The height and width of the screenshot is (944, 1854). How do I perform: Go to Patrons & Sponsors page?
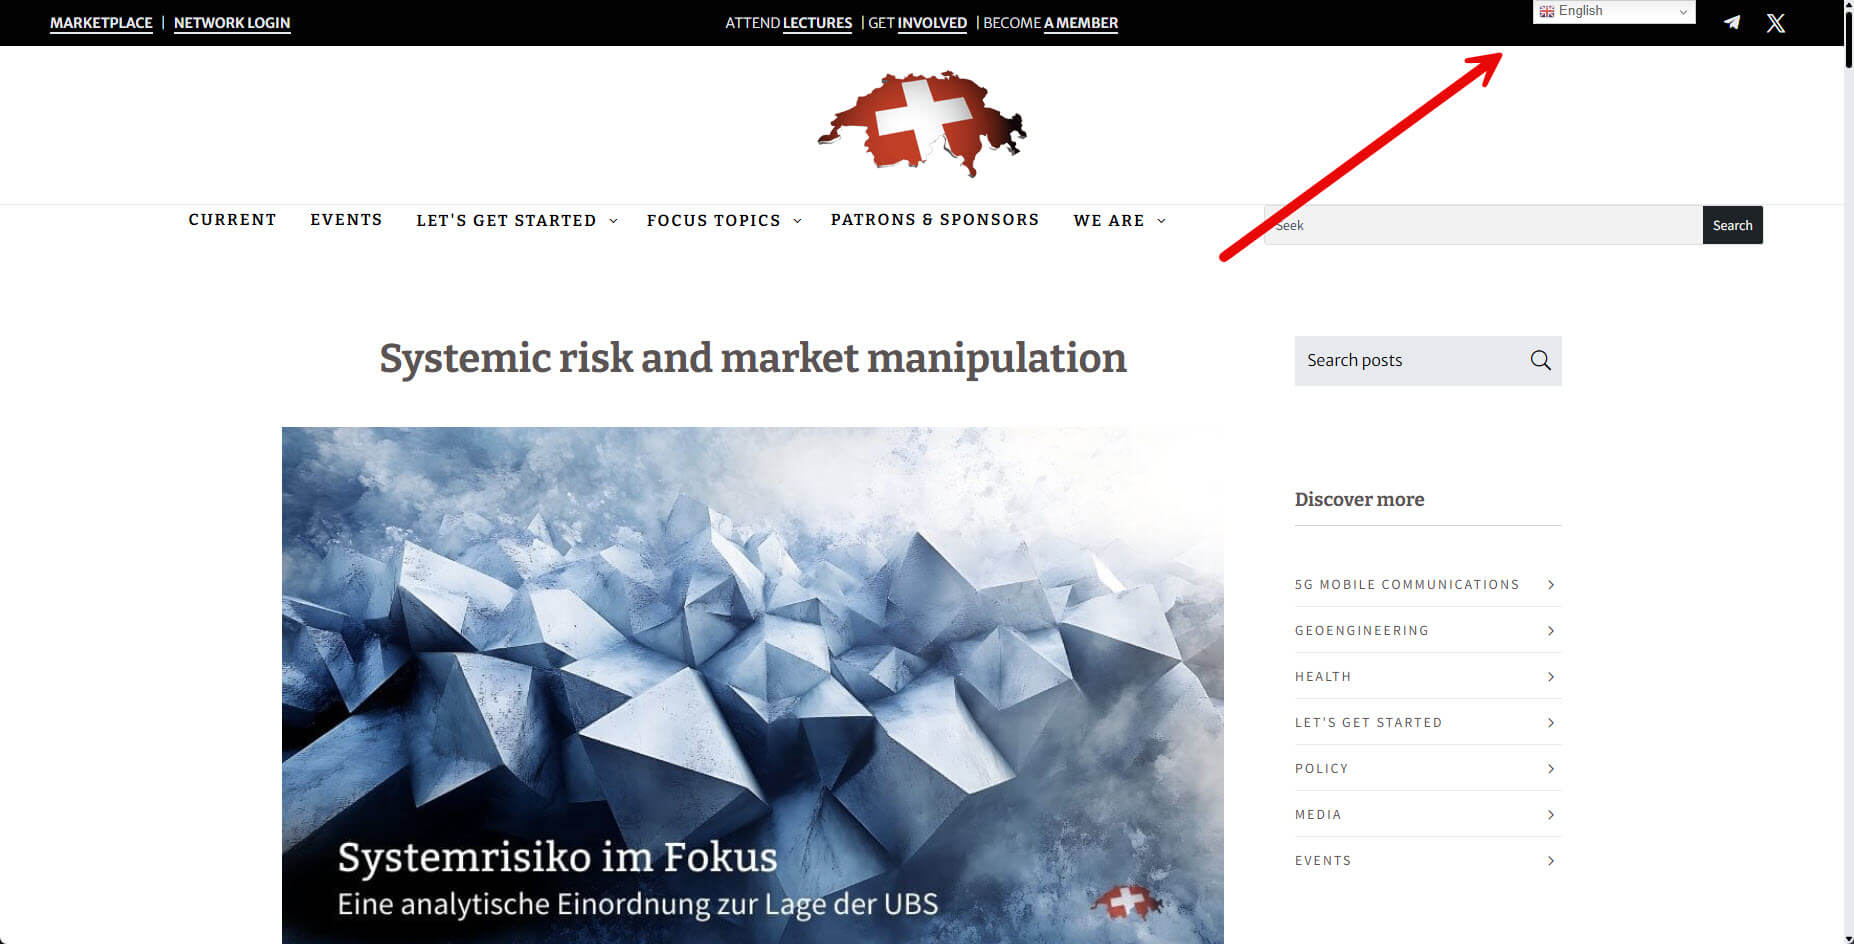pyautogui.click(x=935, y=220)
